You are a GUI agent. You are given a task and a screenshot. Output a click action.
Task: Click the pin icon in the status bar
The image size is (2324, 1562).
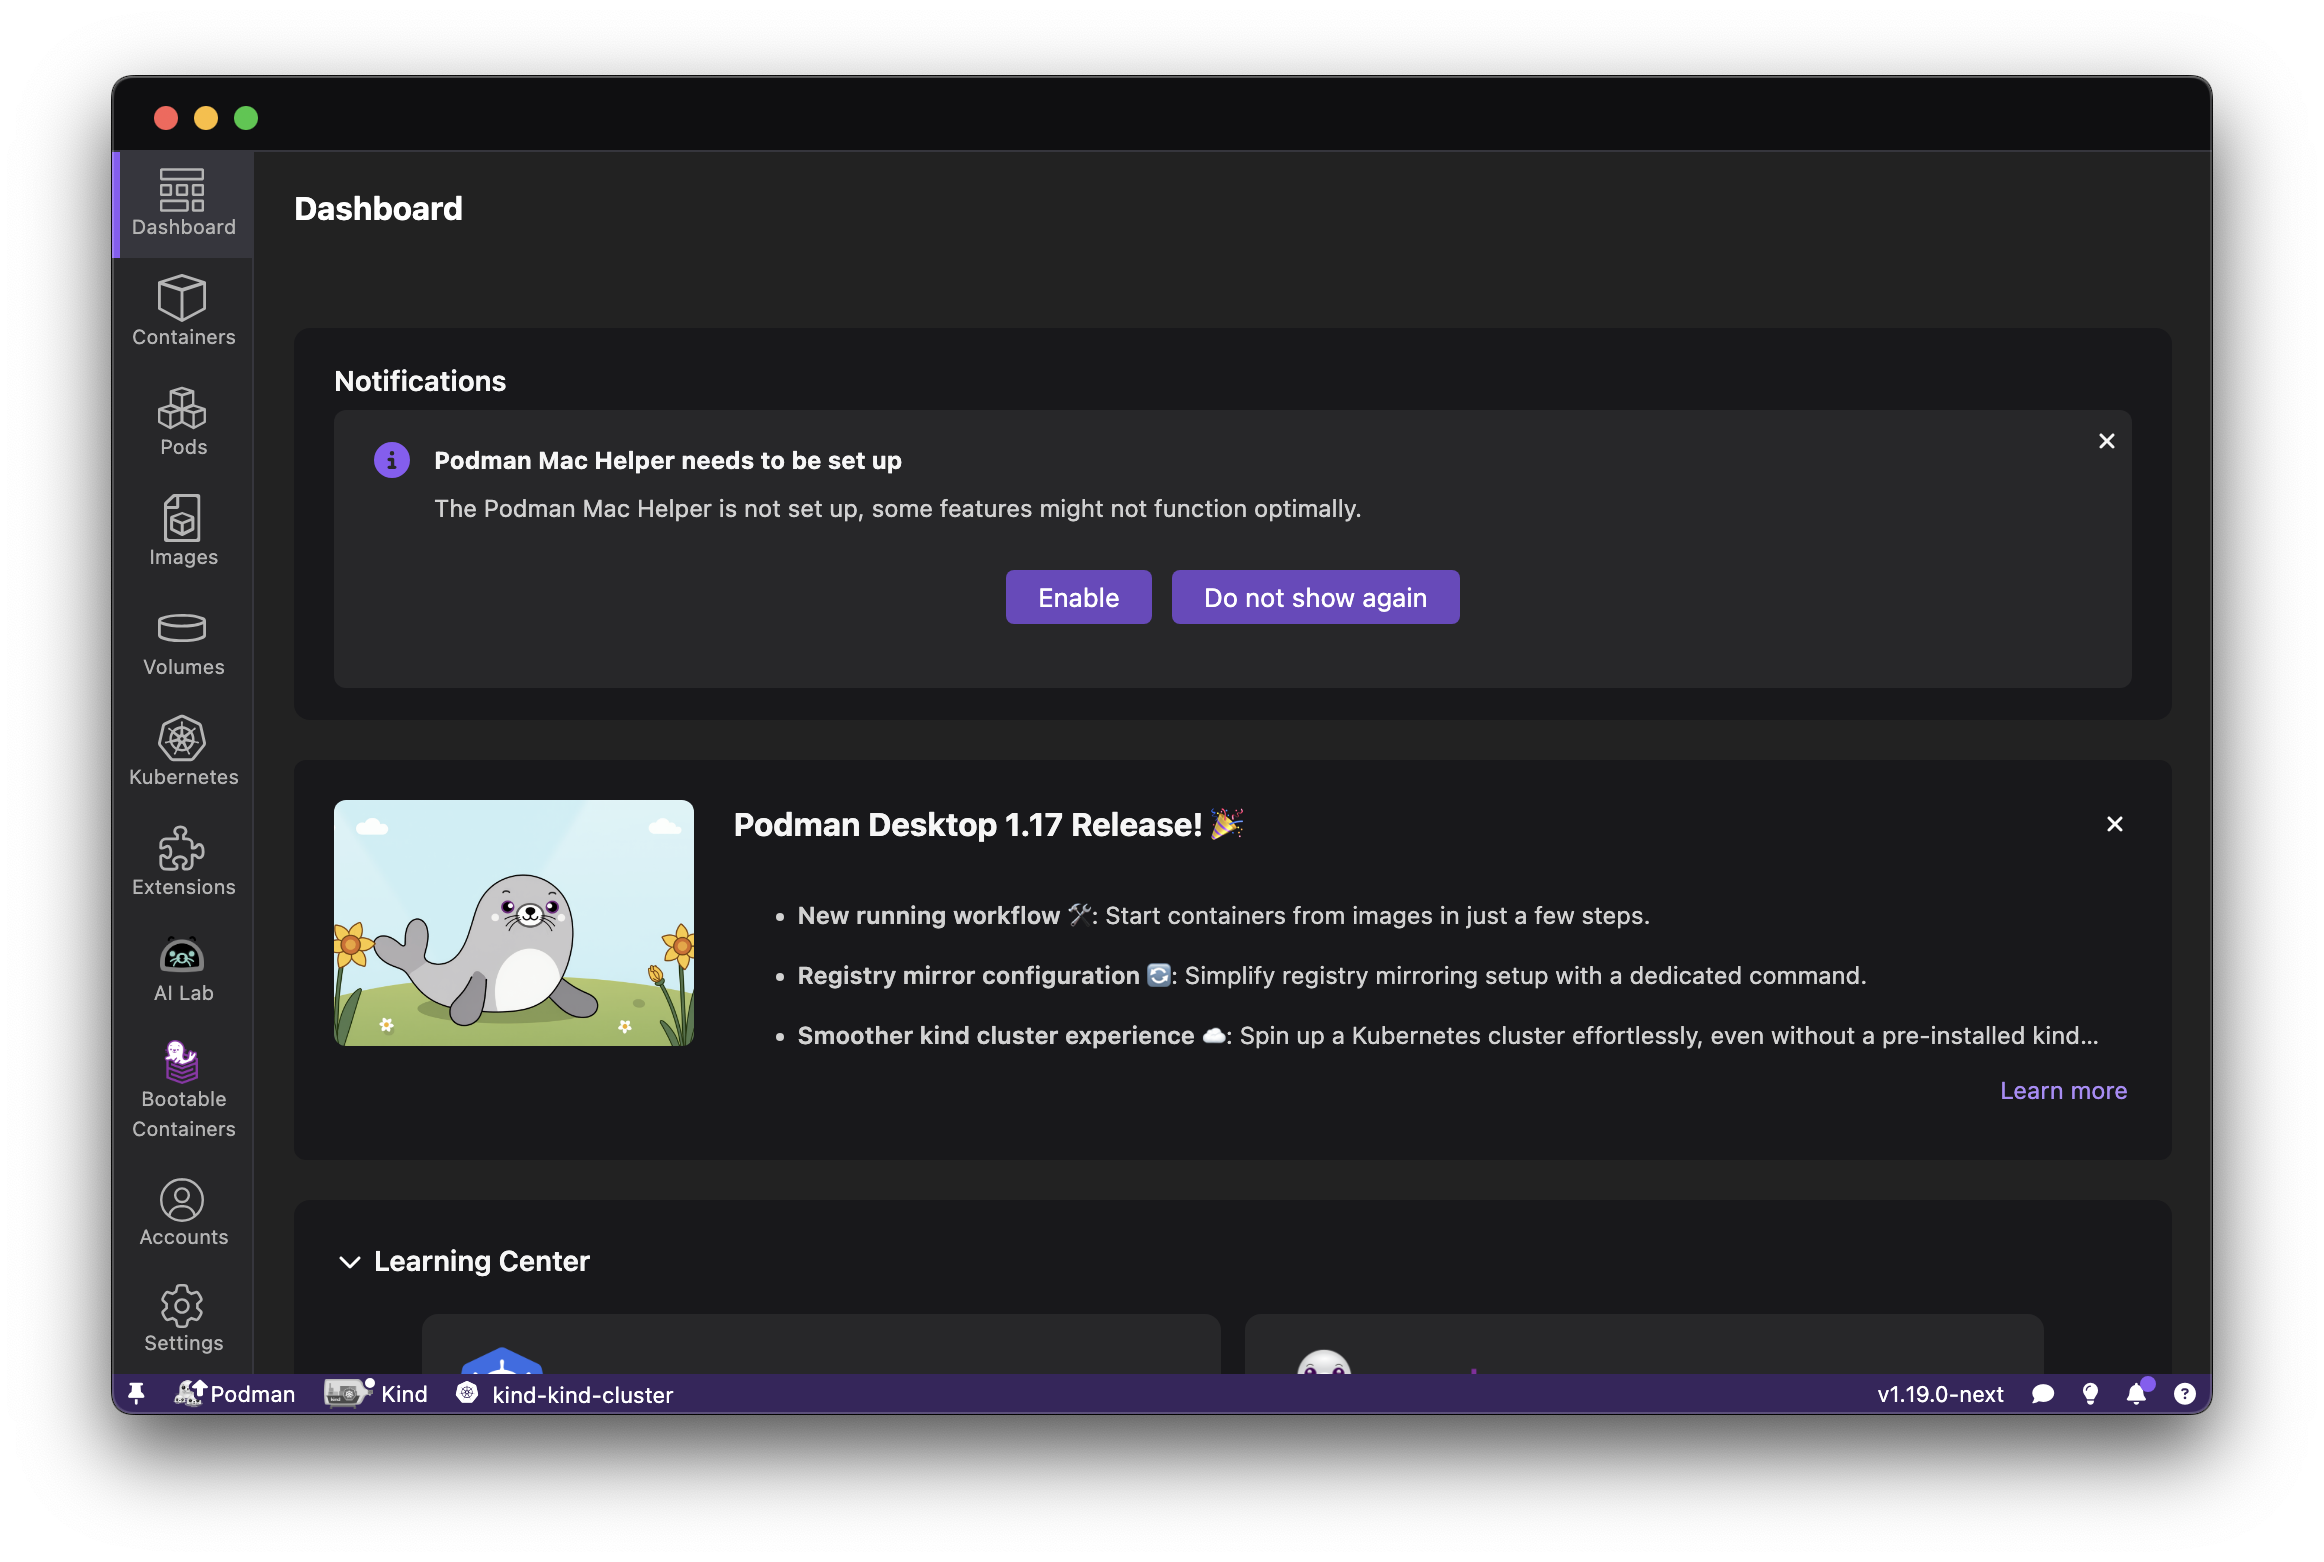pyautogui.click(x=137, y=1393)
